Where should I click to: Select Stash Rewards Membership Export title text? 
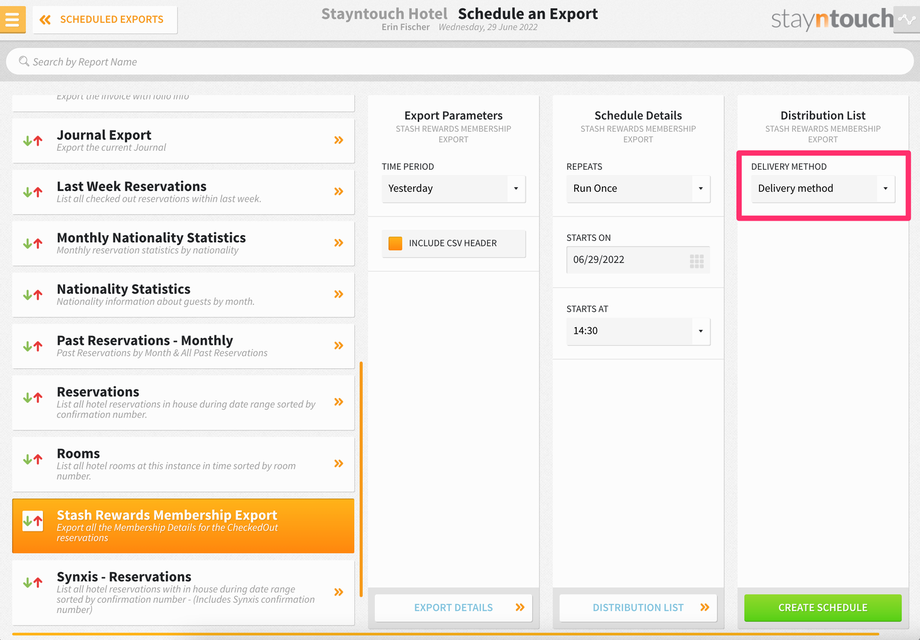167,515
